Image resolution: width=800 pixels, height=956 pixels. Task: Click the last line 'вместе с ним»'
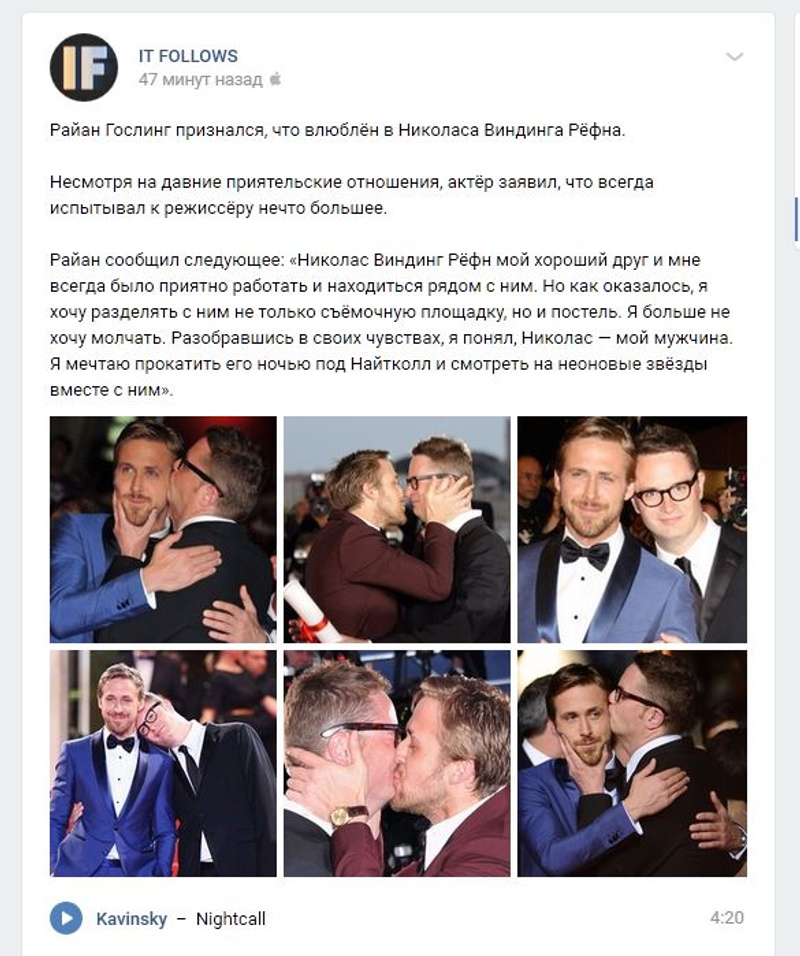pyautogui.click(x=112, y=390)
